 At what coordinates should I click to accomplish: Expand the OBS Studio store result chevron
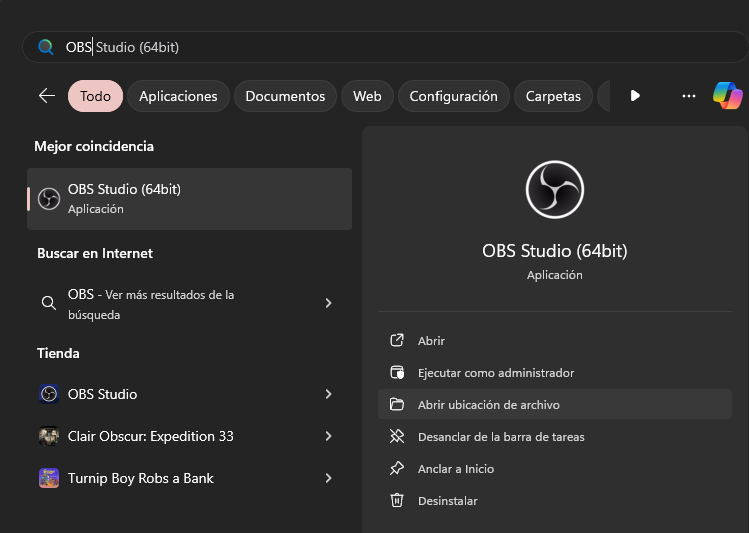click(x=328, y=394)
